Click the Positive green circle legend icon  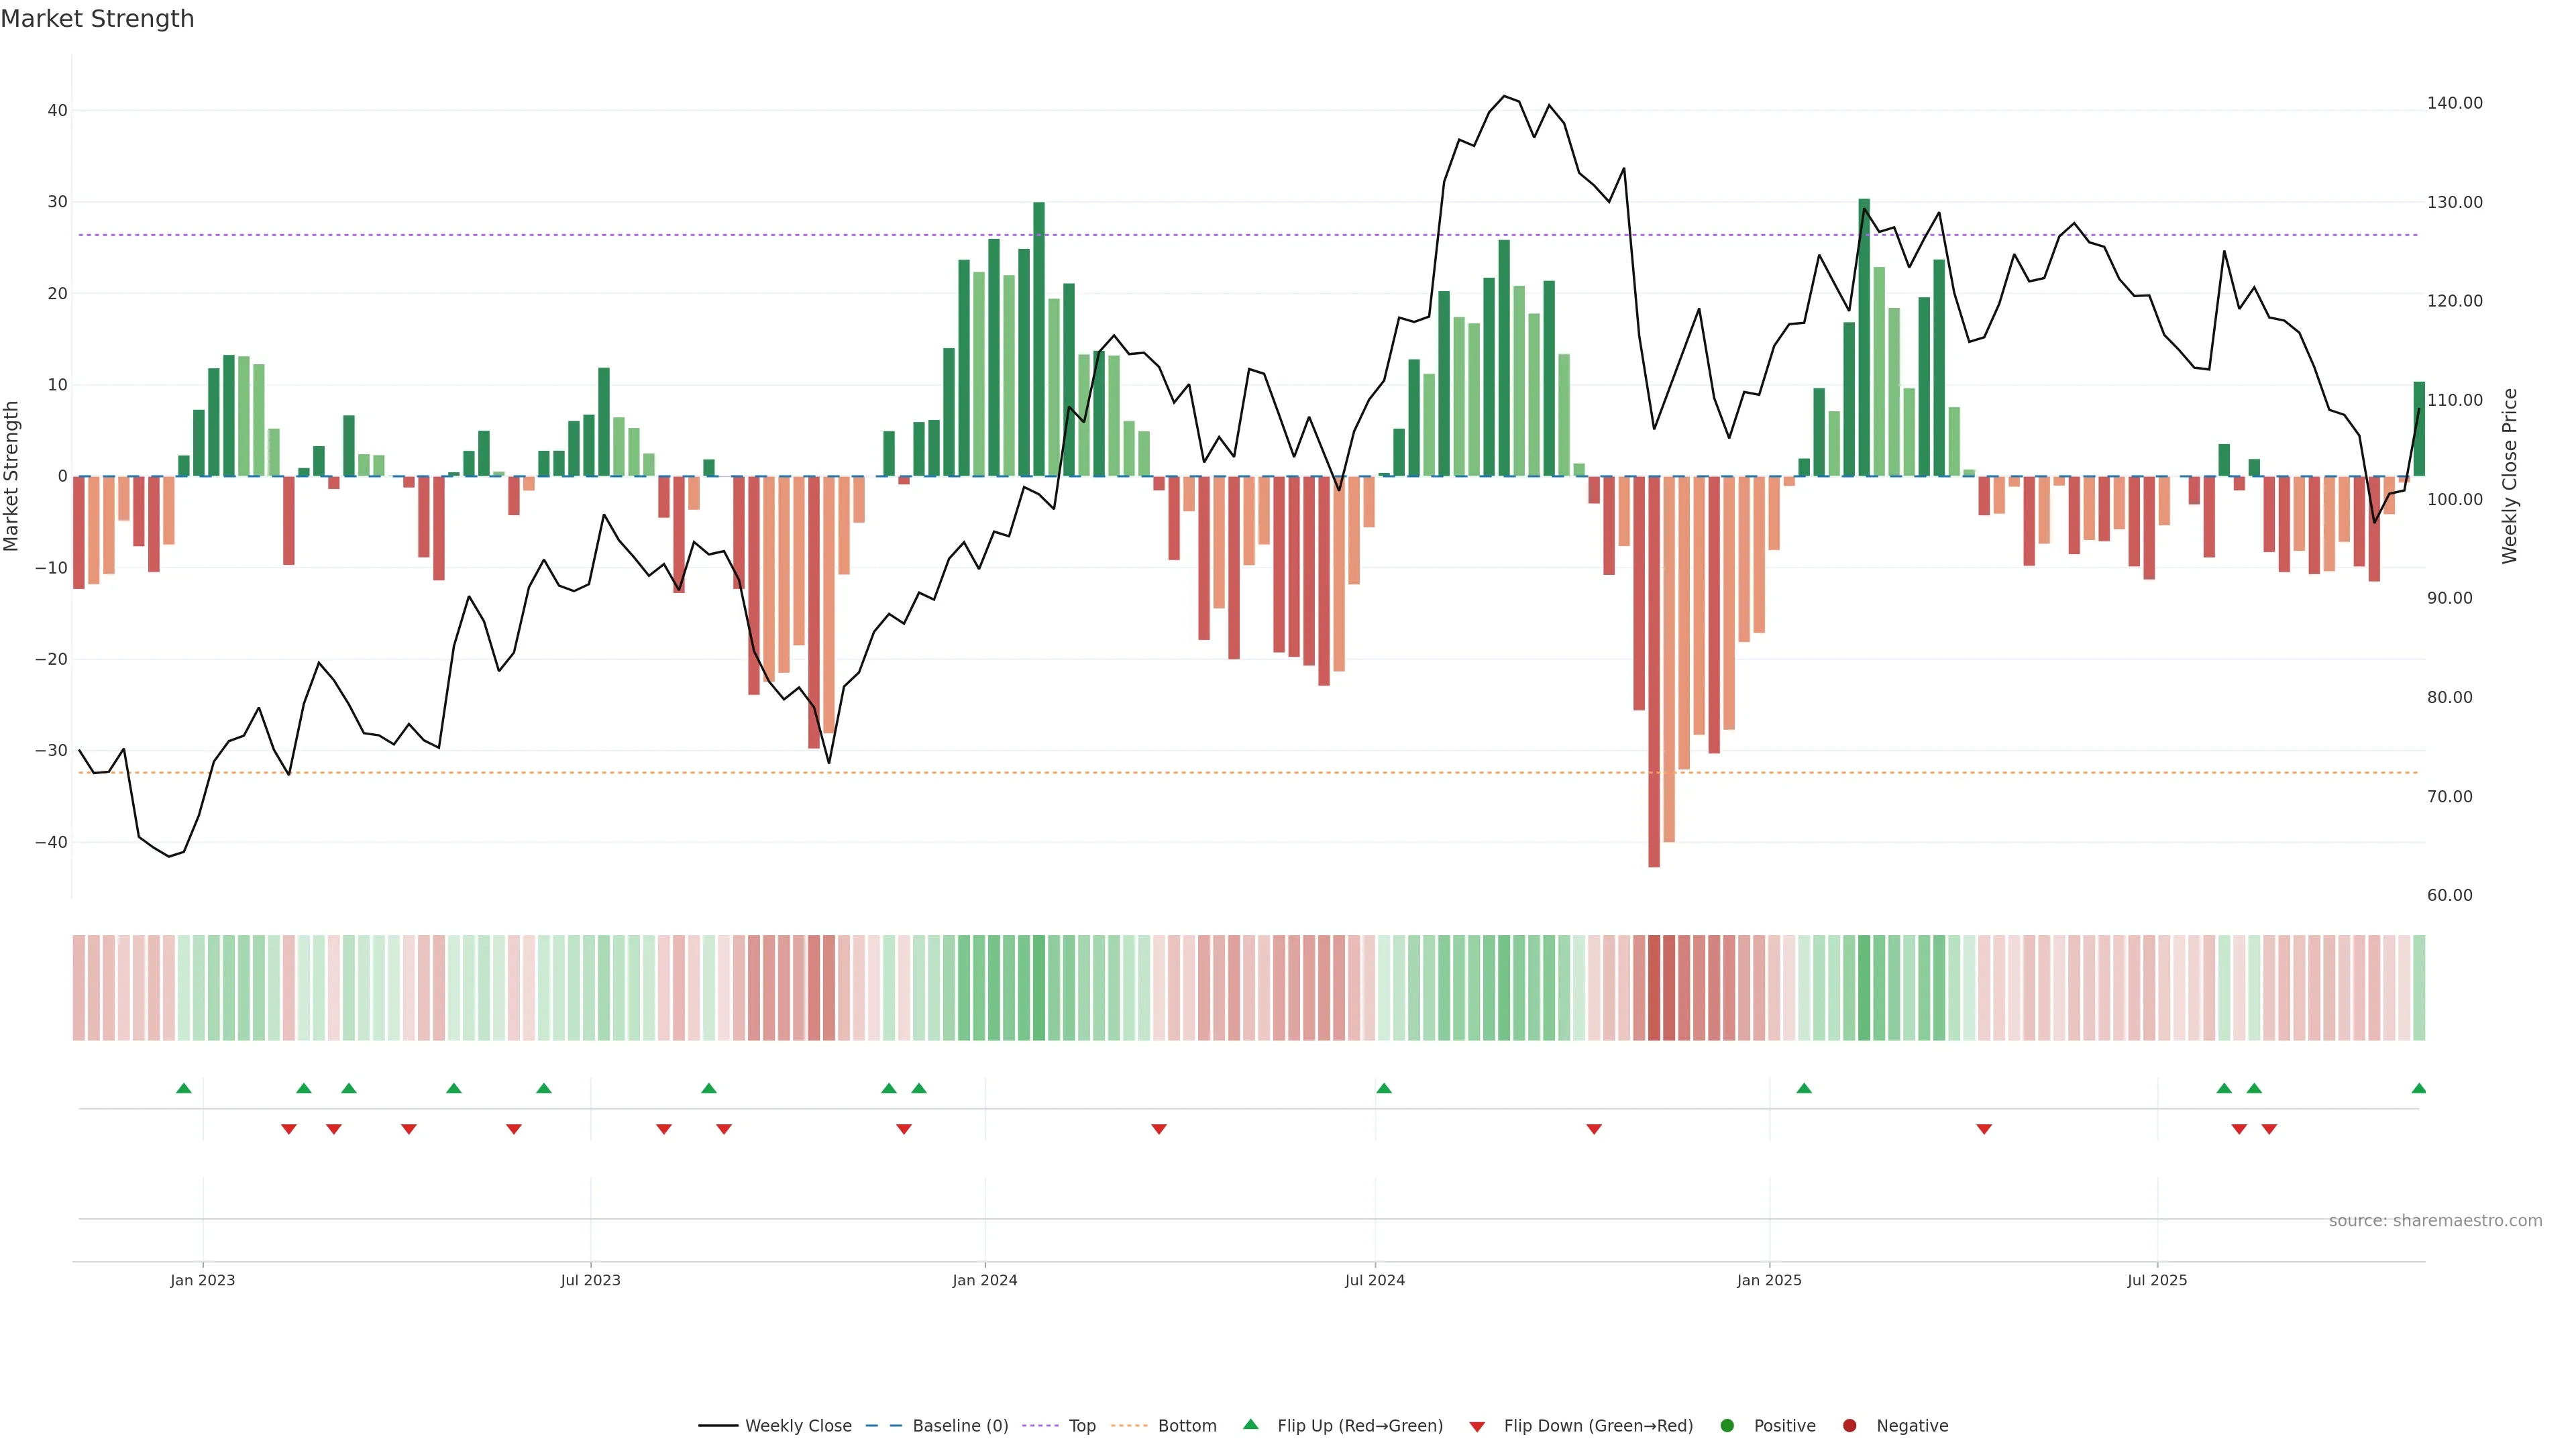pyautogui.click(x=1727, y=1426)
